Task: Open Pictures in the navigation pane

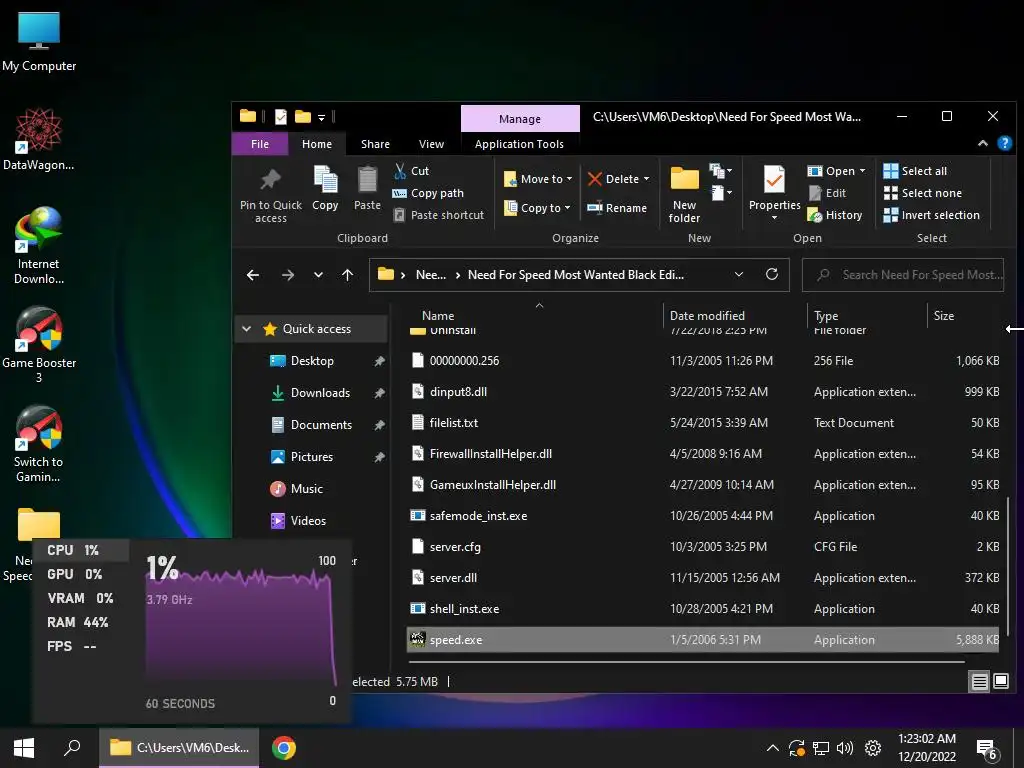Action: pos(312,456)
